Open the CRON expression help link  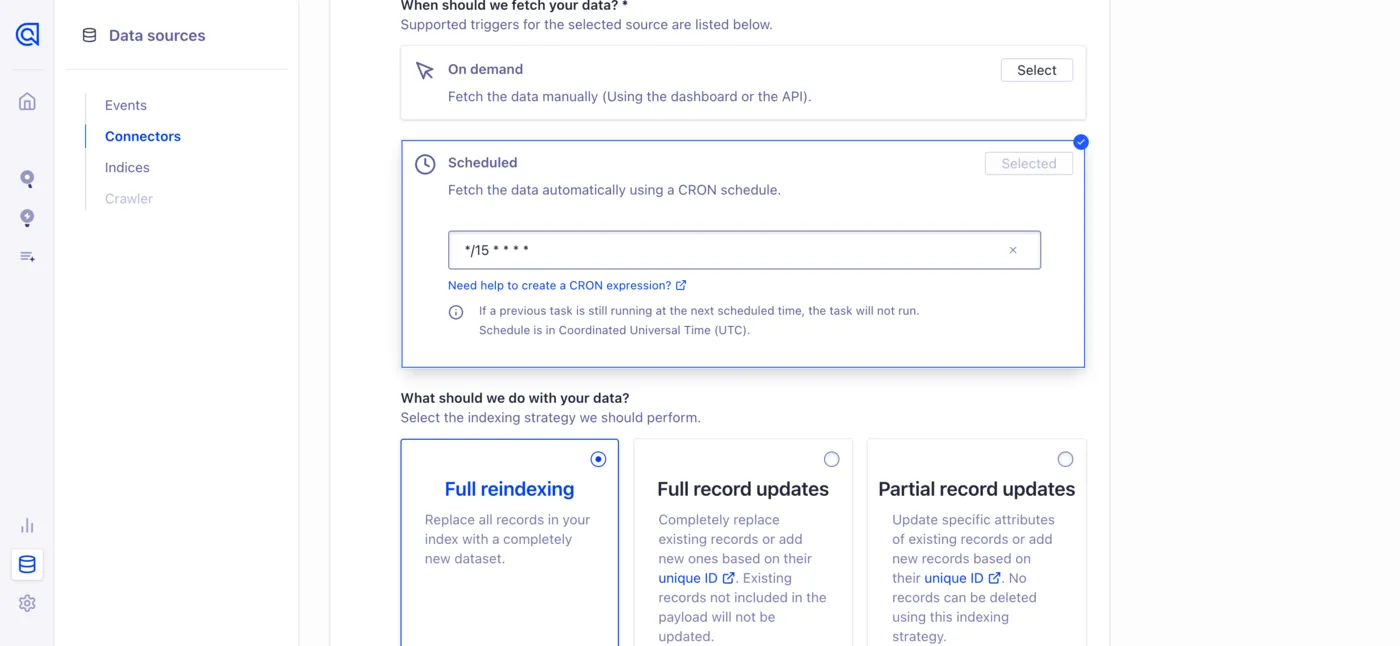pos(567,285)
